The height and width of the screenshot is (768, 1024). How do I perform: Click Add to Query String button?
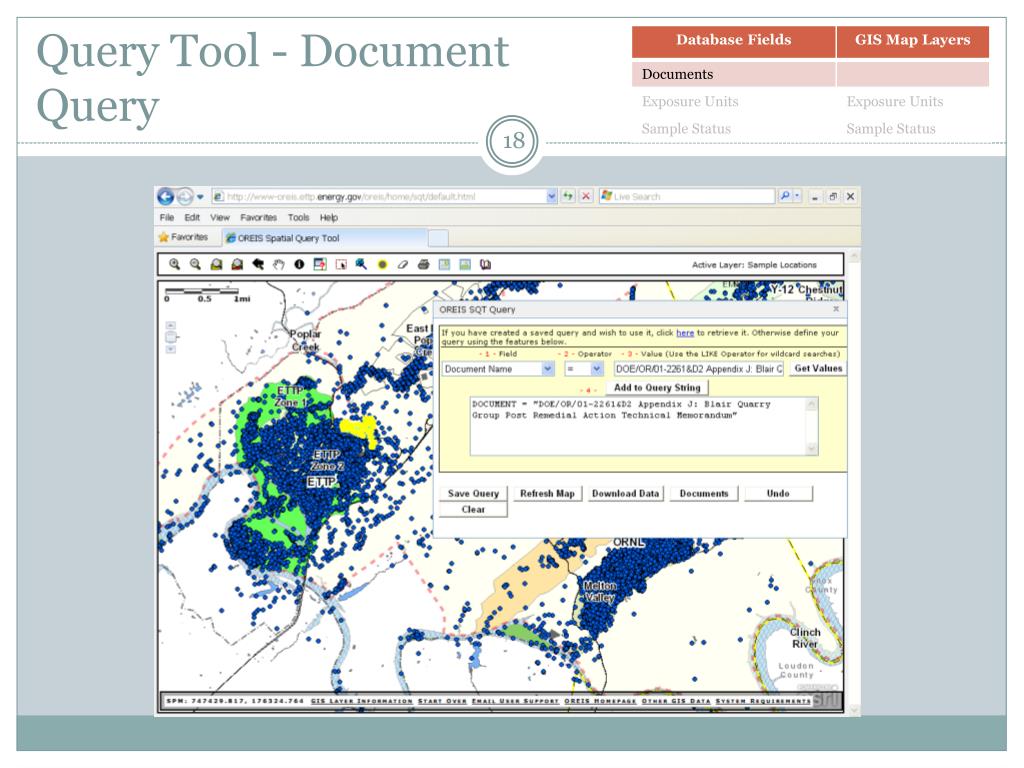click(x=656, y=387)
